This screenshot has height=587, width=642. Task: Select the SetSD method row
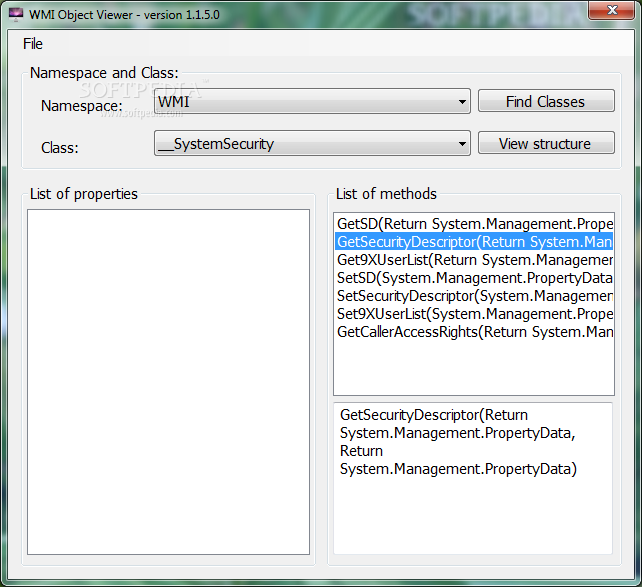(x=474, y=278)
